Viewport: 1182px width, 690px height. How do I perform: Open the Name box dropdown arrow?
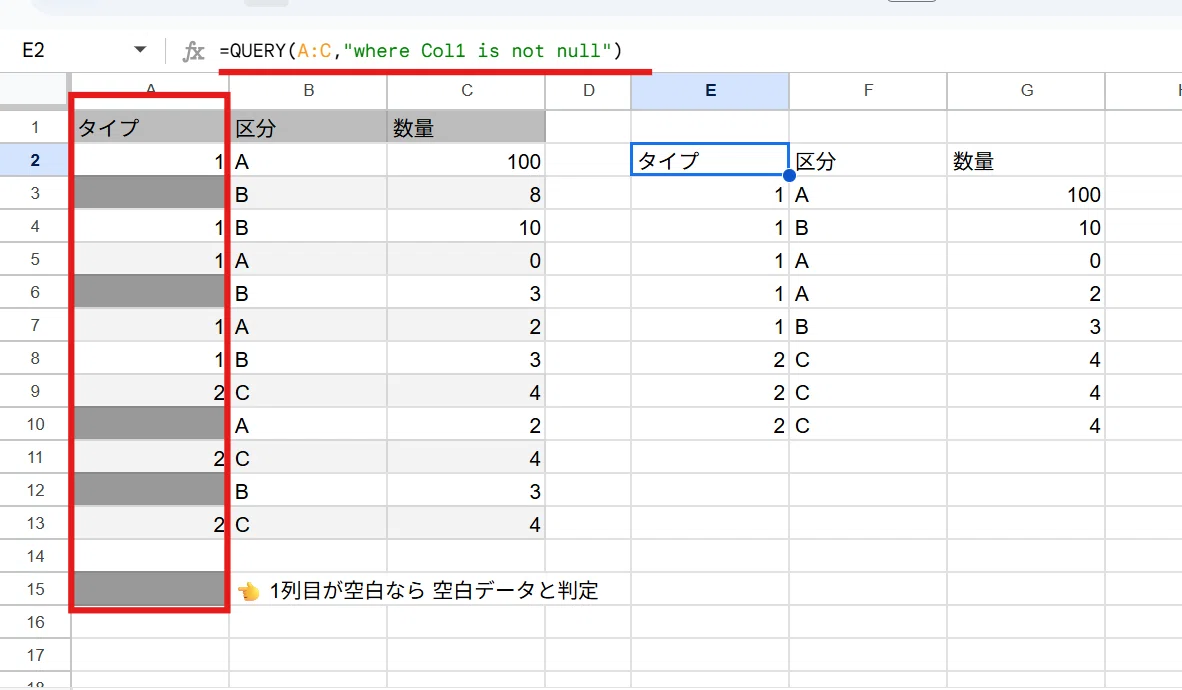click(x=139, y=50)
